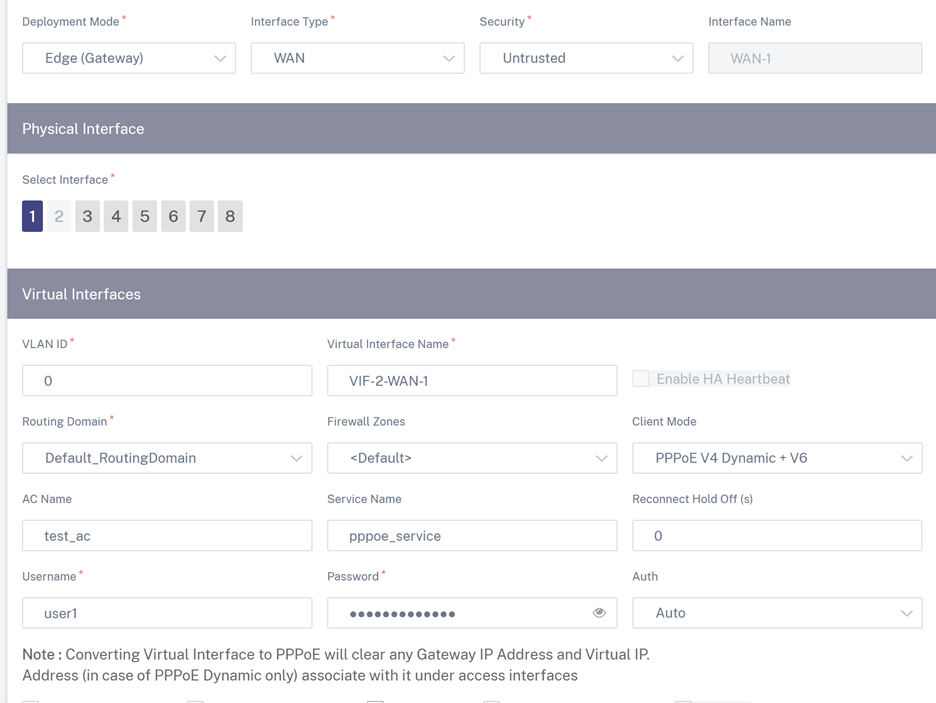Click the note about converting to PPPoE

coord(335,665)
